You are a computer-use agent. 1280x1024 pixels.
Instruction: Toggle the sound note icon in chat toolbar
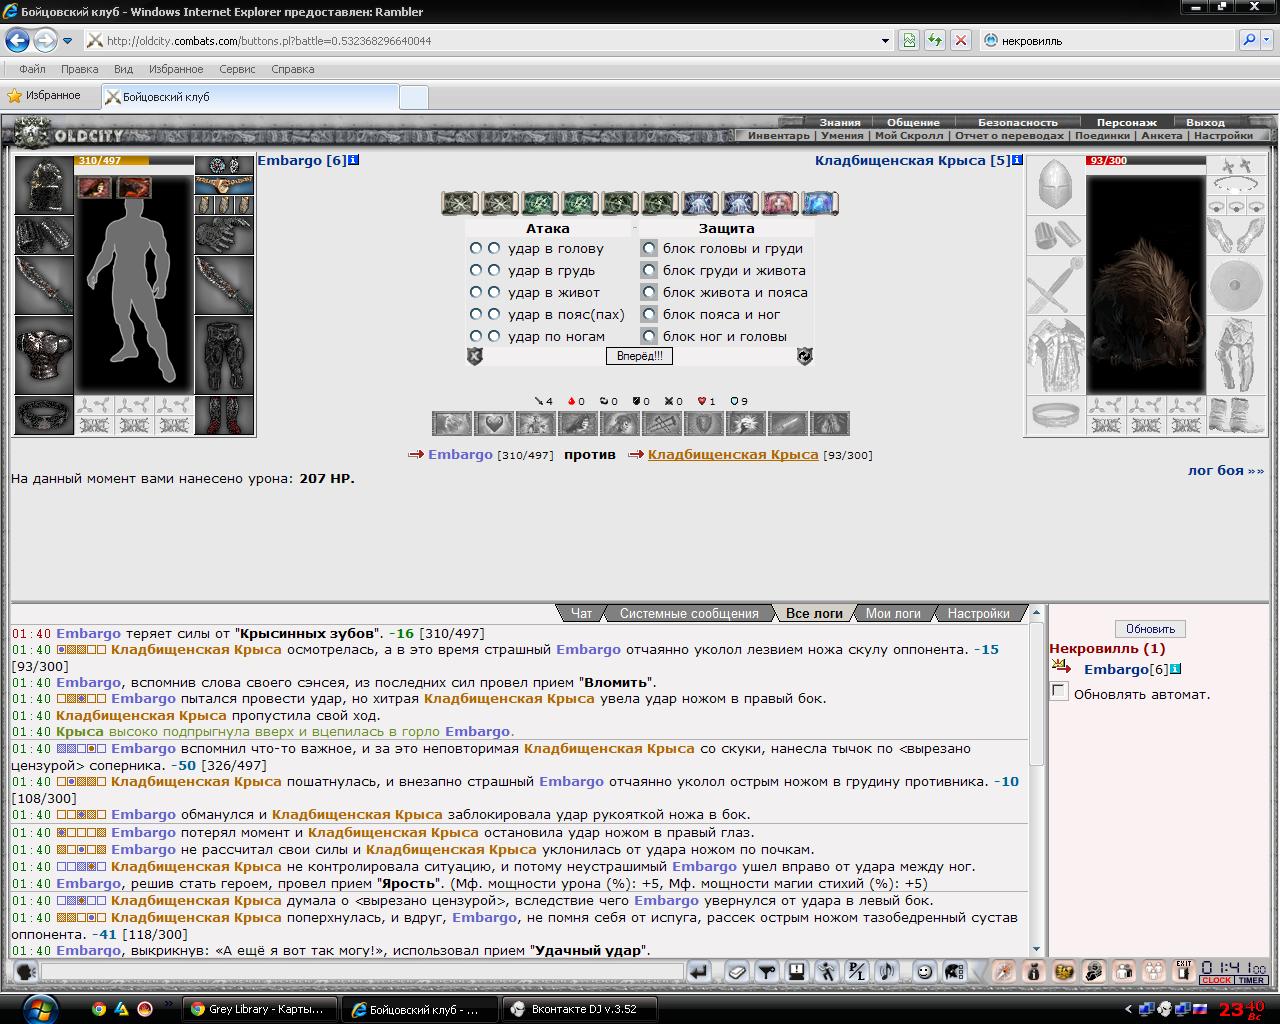tap(887, 971)
